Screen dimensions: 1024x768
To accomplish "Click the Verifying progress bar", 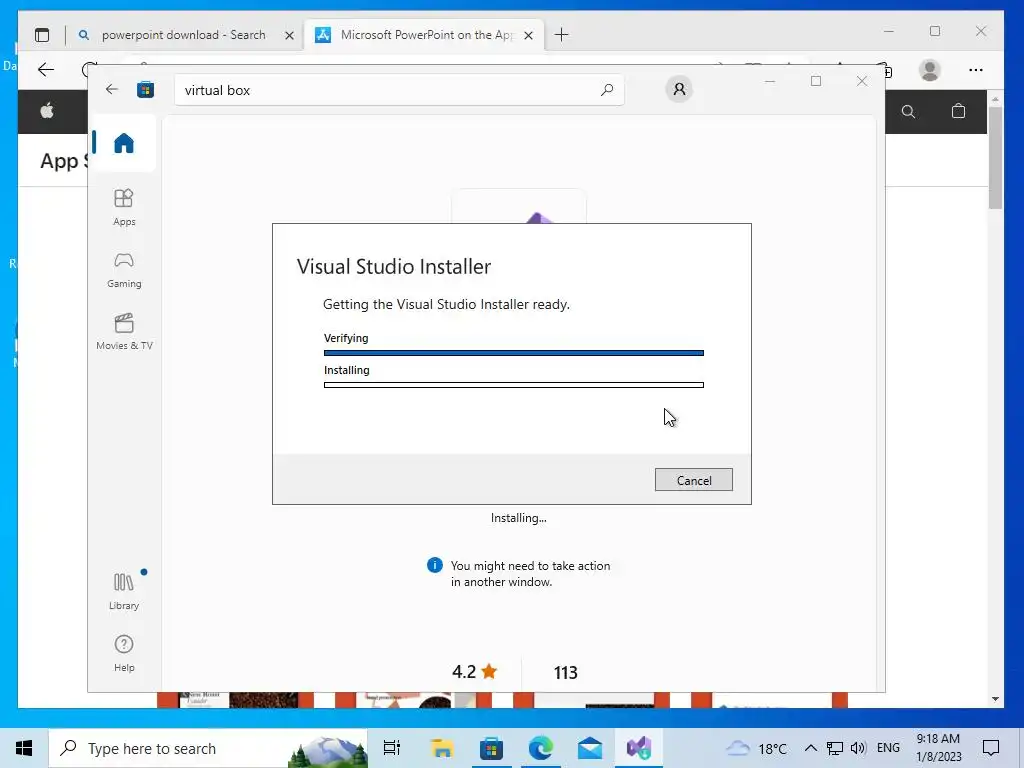I will 514,353.
